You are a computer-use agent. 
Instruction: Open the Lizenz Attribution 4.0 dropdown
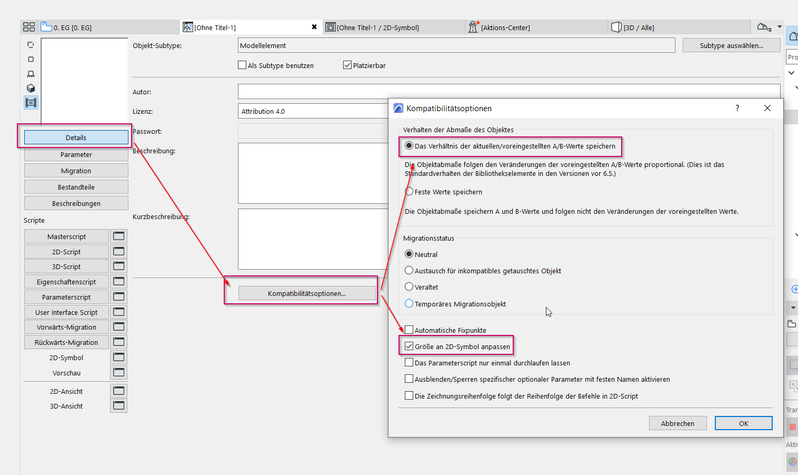[x=313, y=111]
